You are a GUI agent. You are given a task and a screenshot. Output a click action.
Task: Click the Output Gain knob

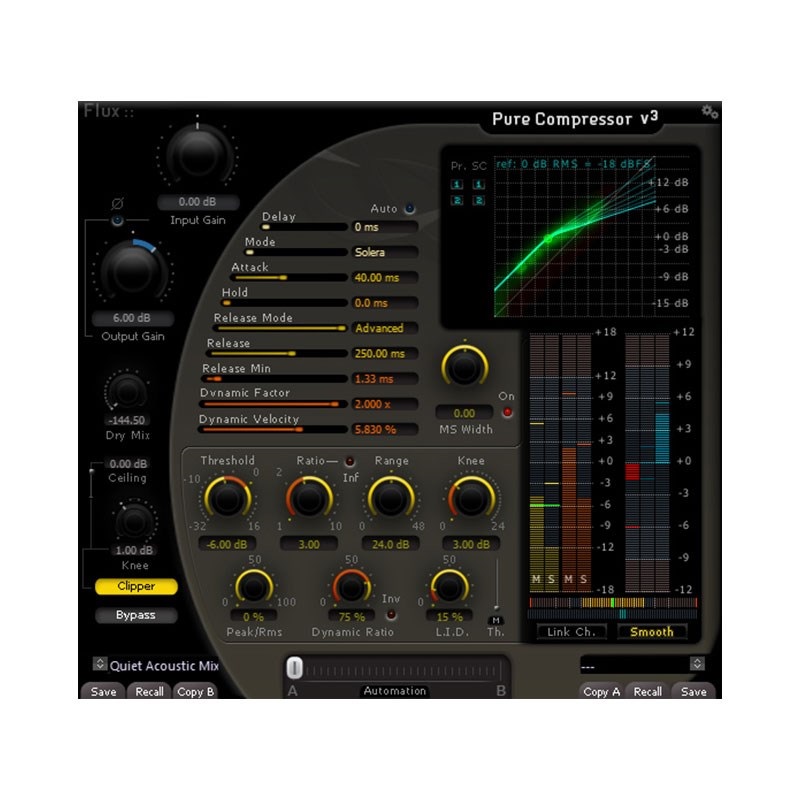tap(133, 271)
